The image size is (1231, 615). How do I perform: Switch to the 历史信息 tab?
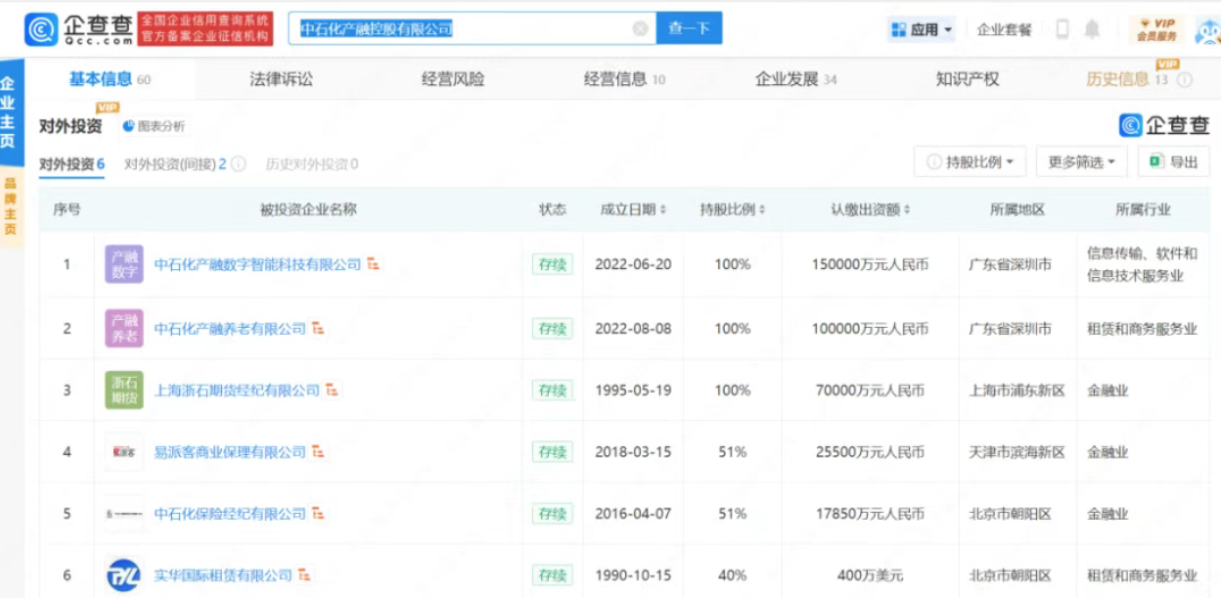click(1127, 79)
